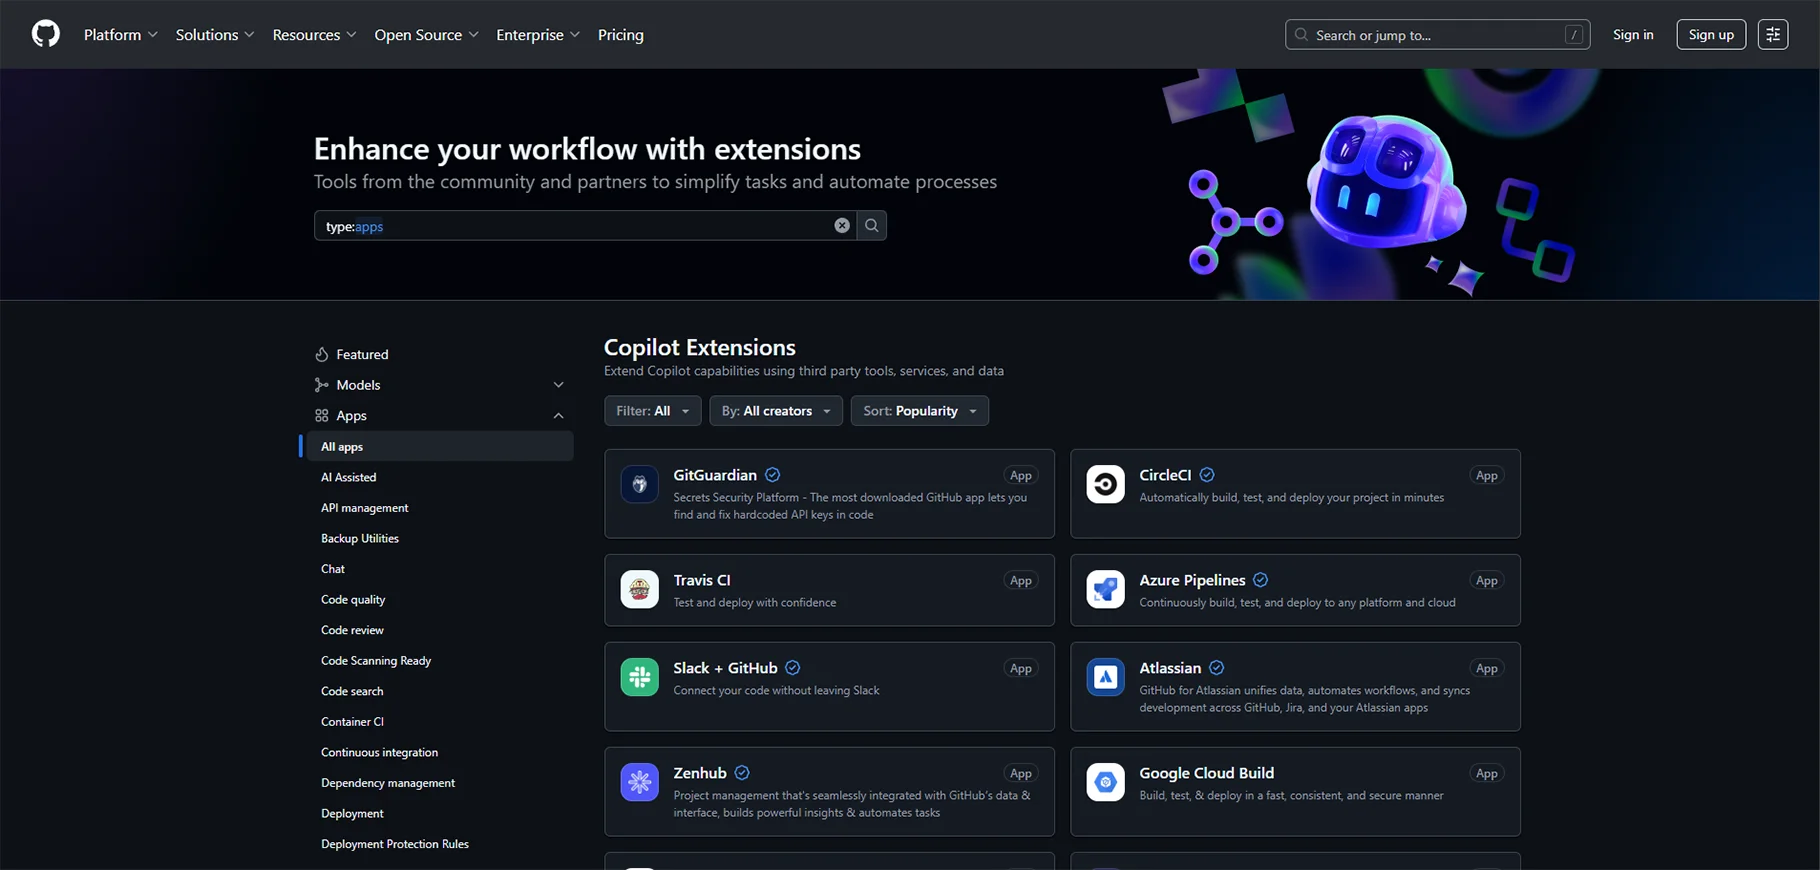
Task: Open the Travis CI title link
Action: (702, 580)
